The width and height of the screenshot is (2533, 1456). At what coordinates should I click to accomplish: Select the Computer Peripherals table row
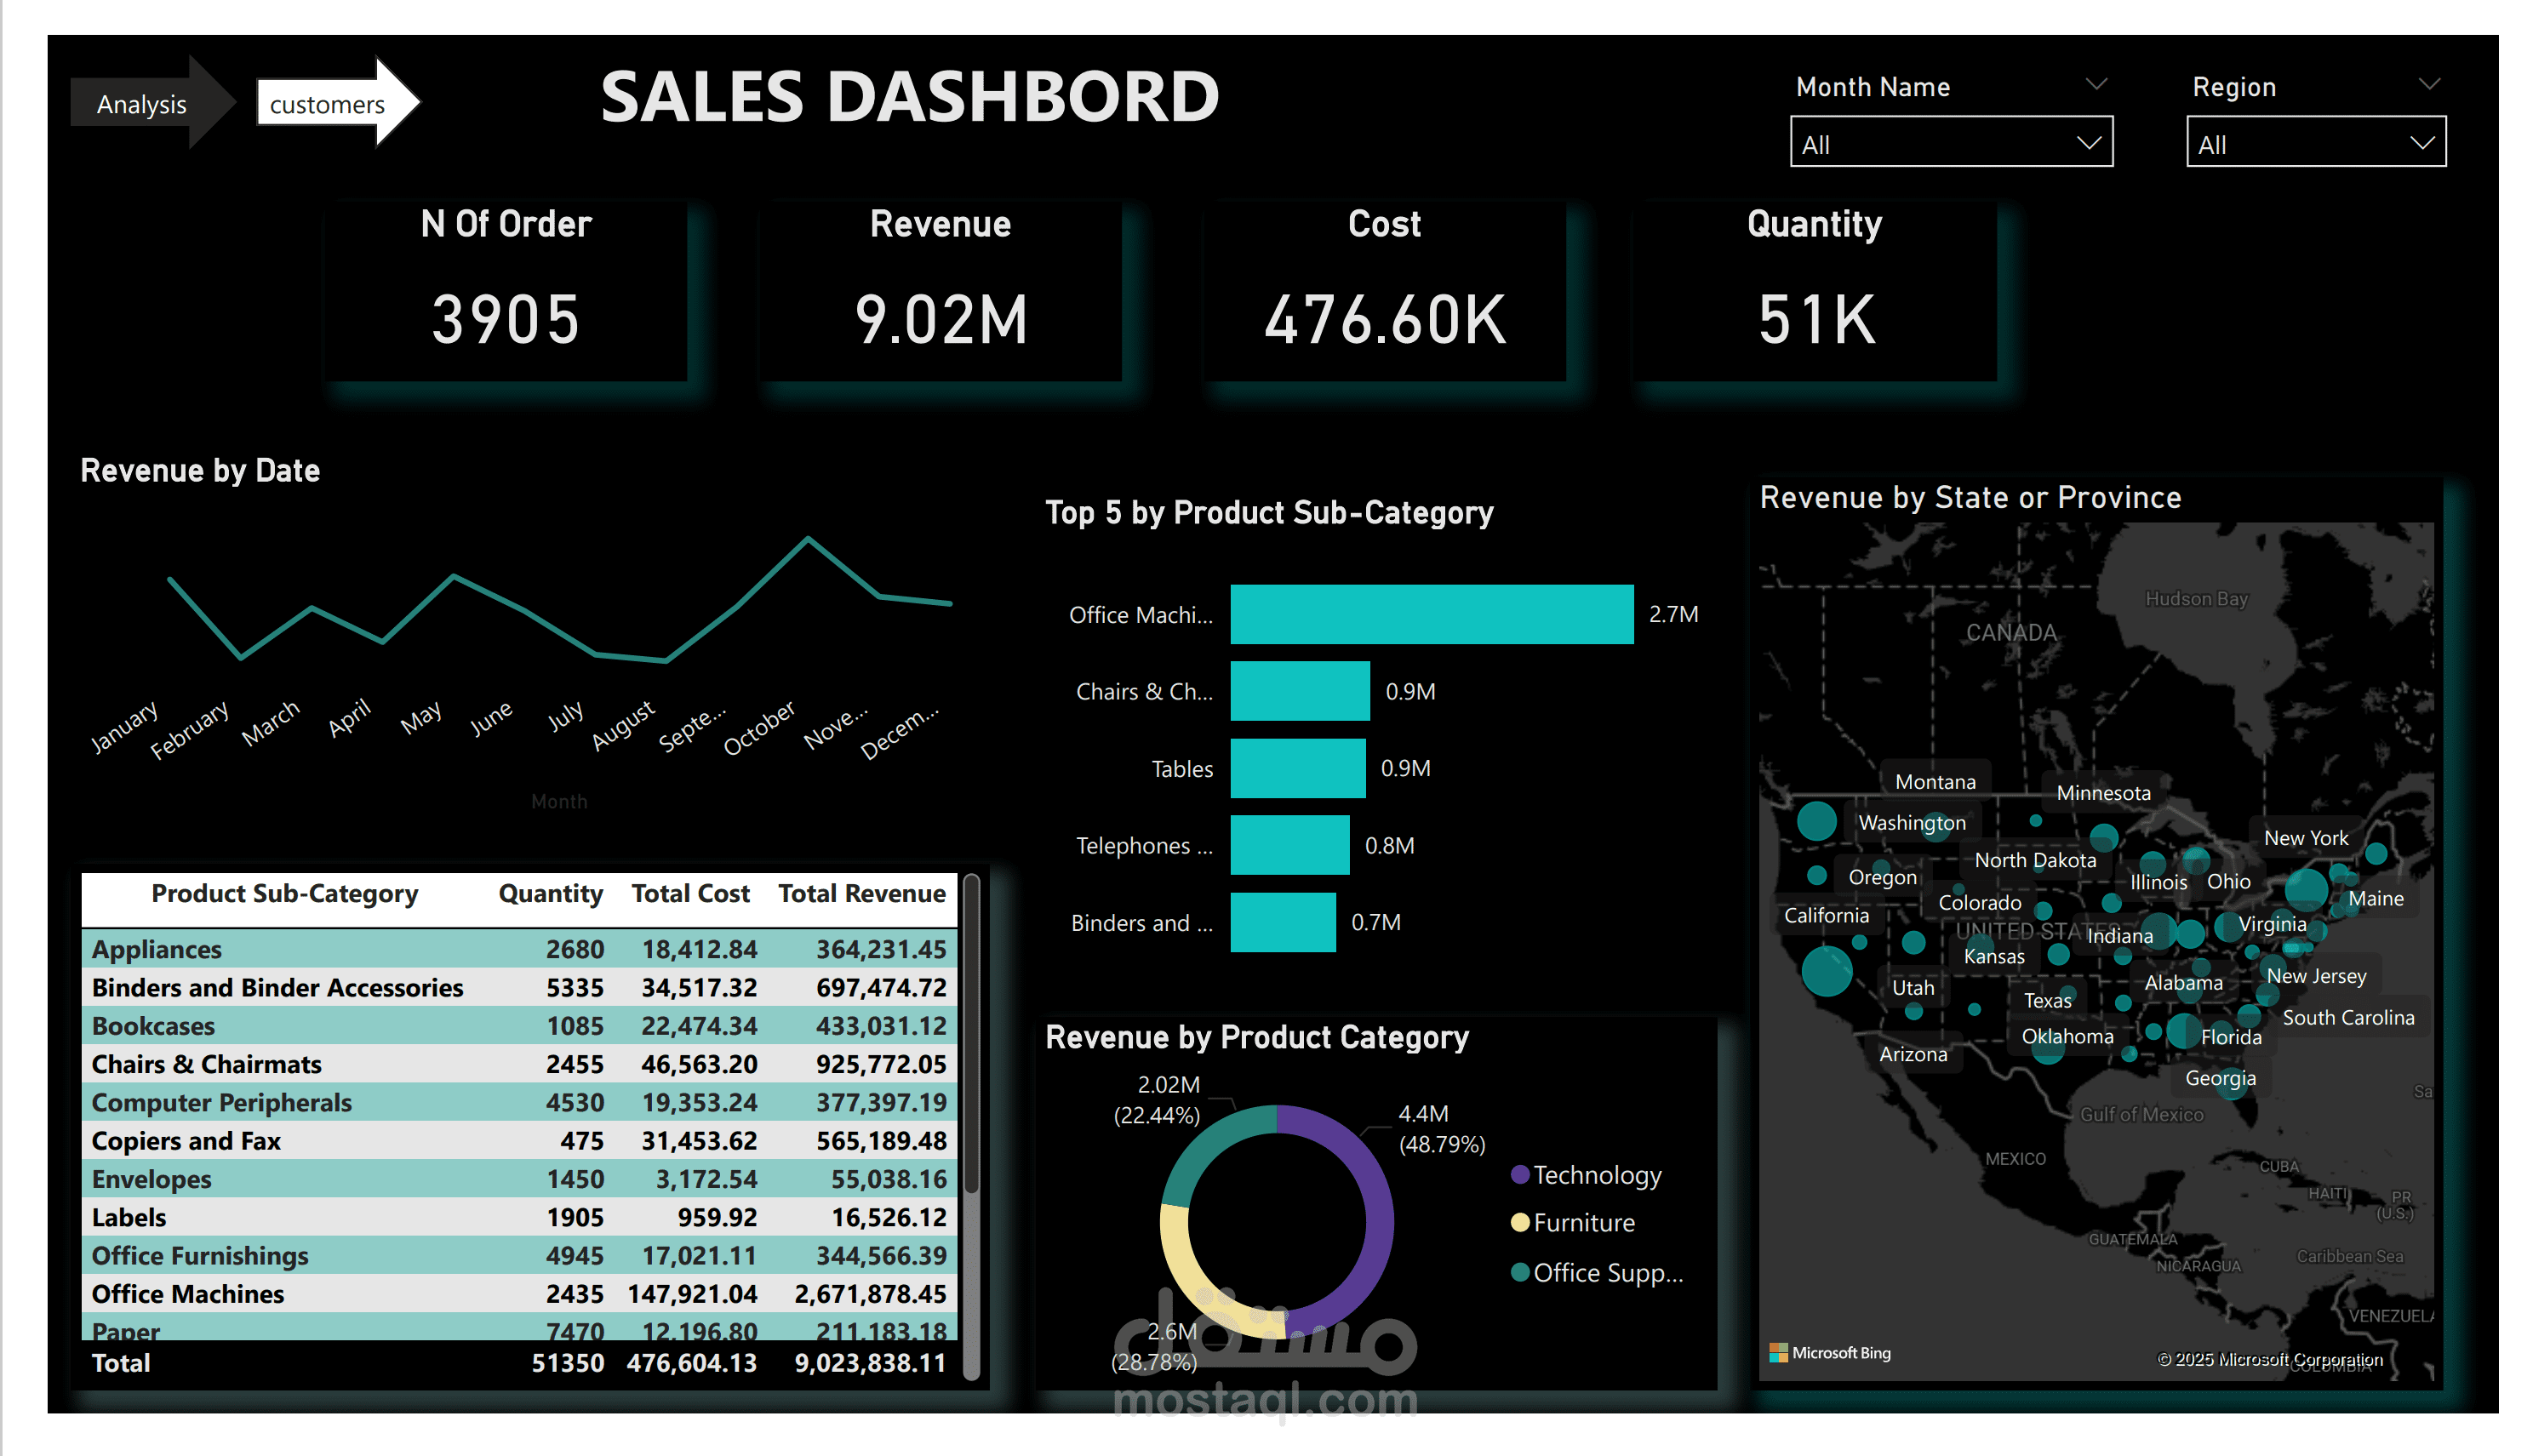(519, 1102)
